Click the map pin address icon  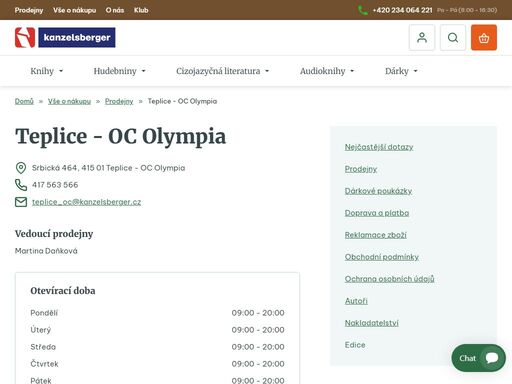[21, 168]
